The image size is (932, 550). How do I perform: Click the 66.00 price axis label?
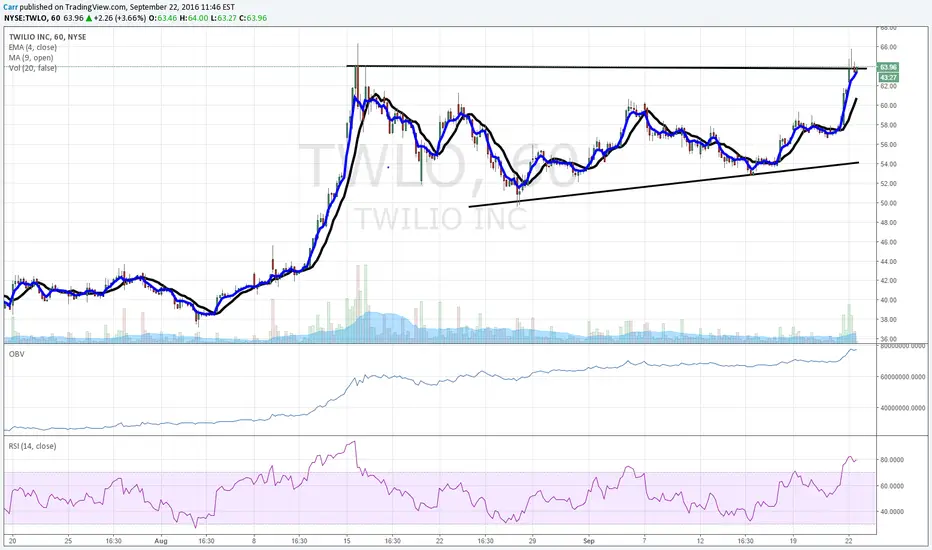point(888,47)
